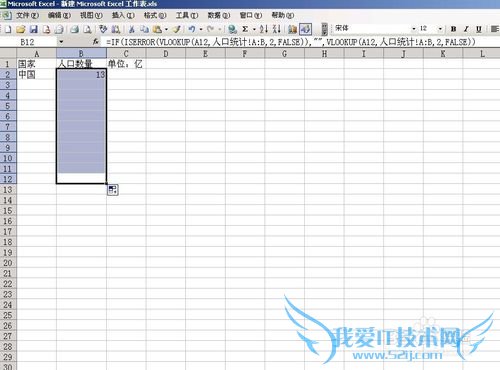Click the Redo arrow icon

(210, 29)
